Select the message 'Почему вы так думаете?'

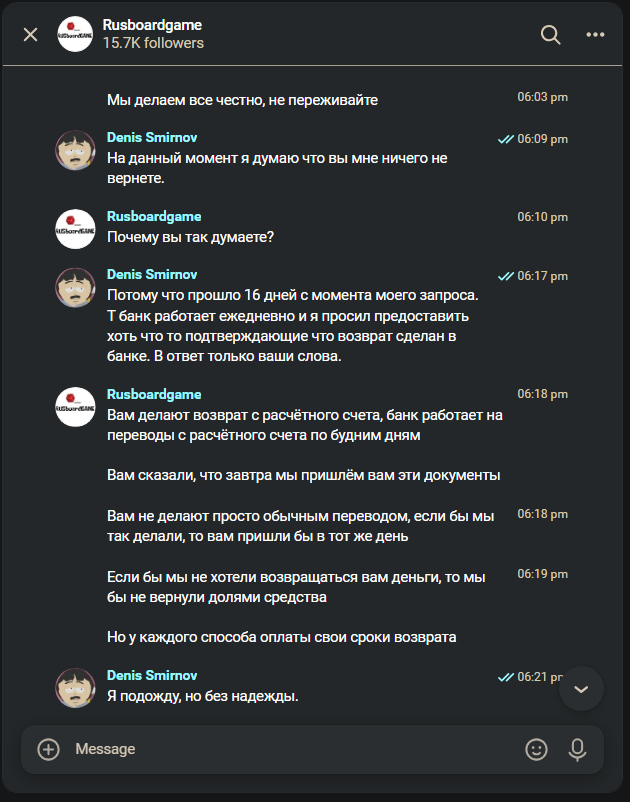191,237
